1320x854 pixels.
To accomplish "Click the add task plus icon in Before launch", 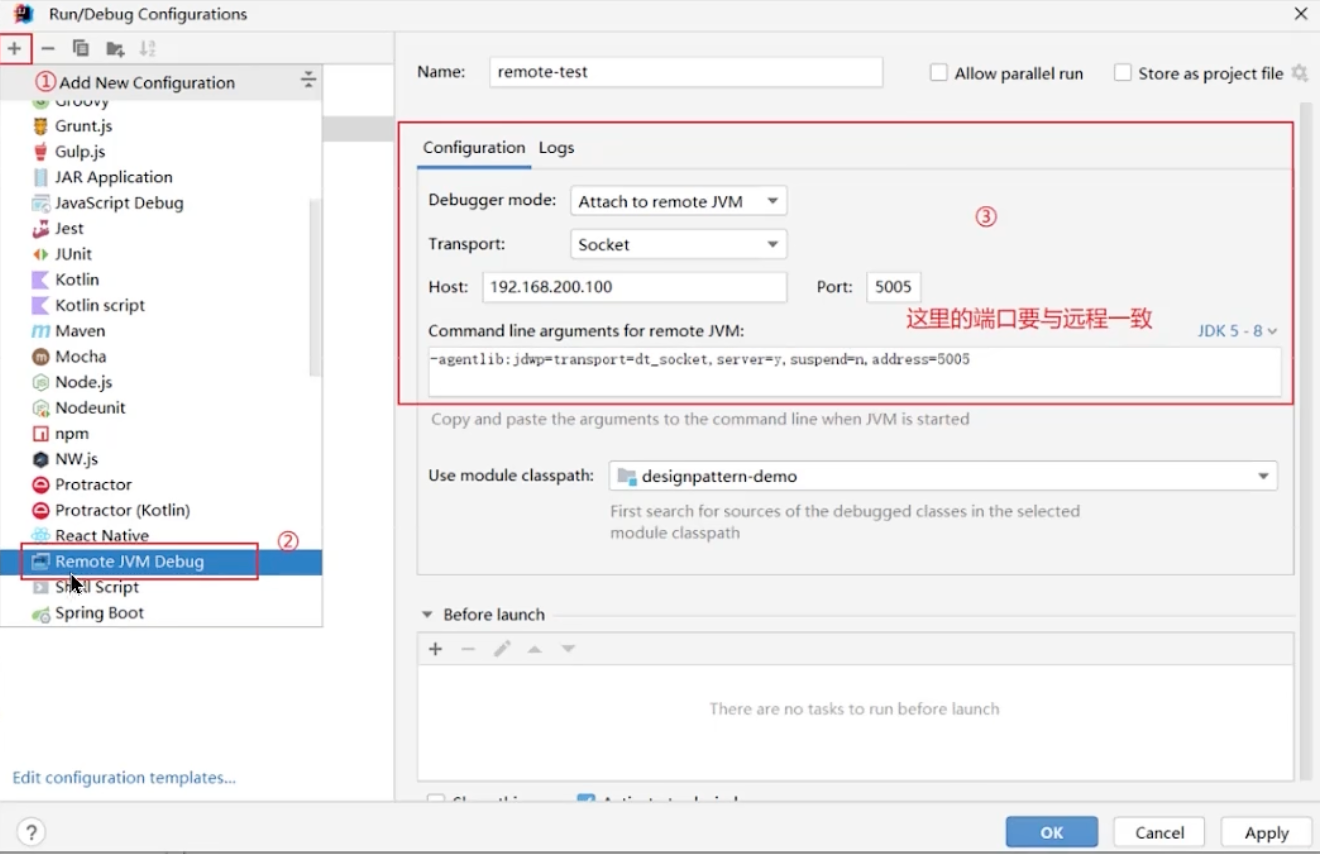I will tap(436, 649).
